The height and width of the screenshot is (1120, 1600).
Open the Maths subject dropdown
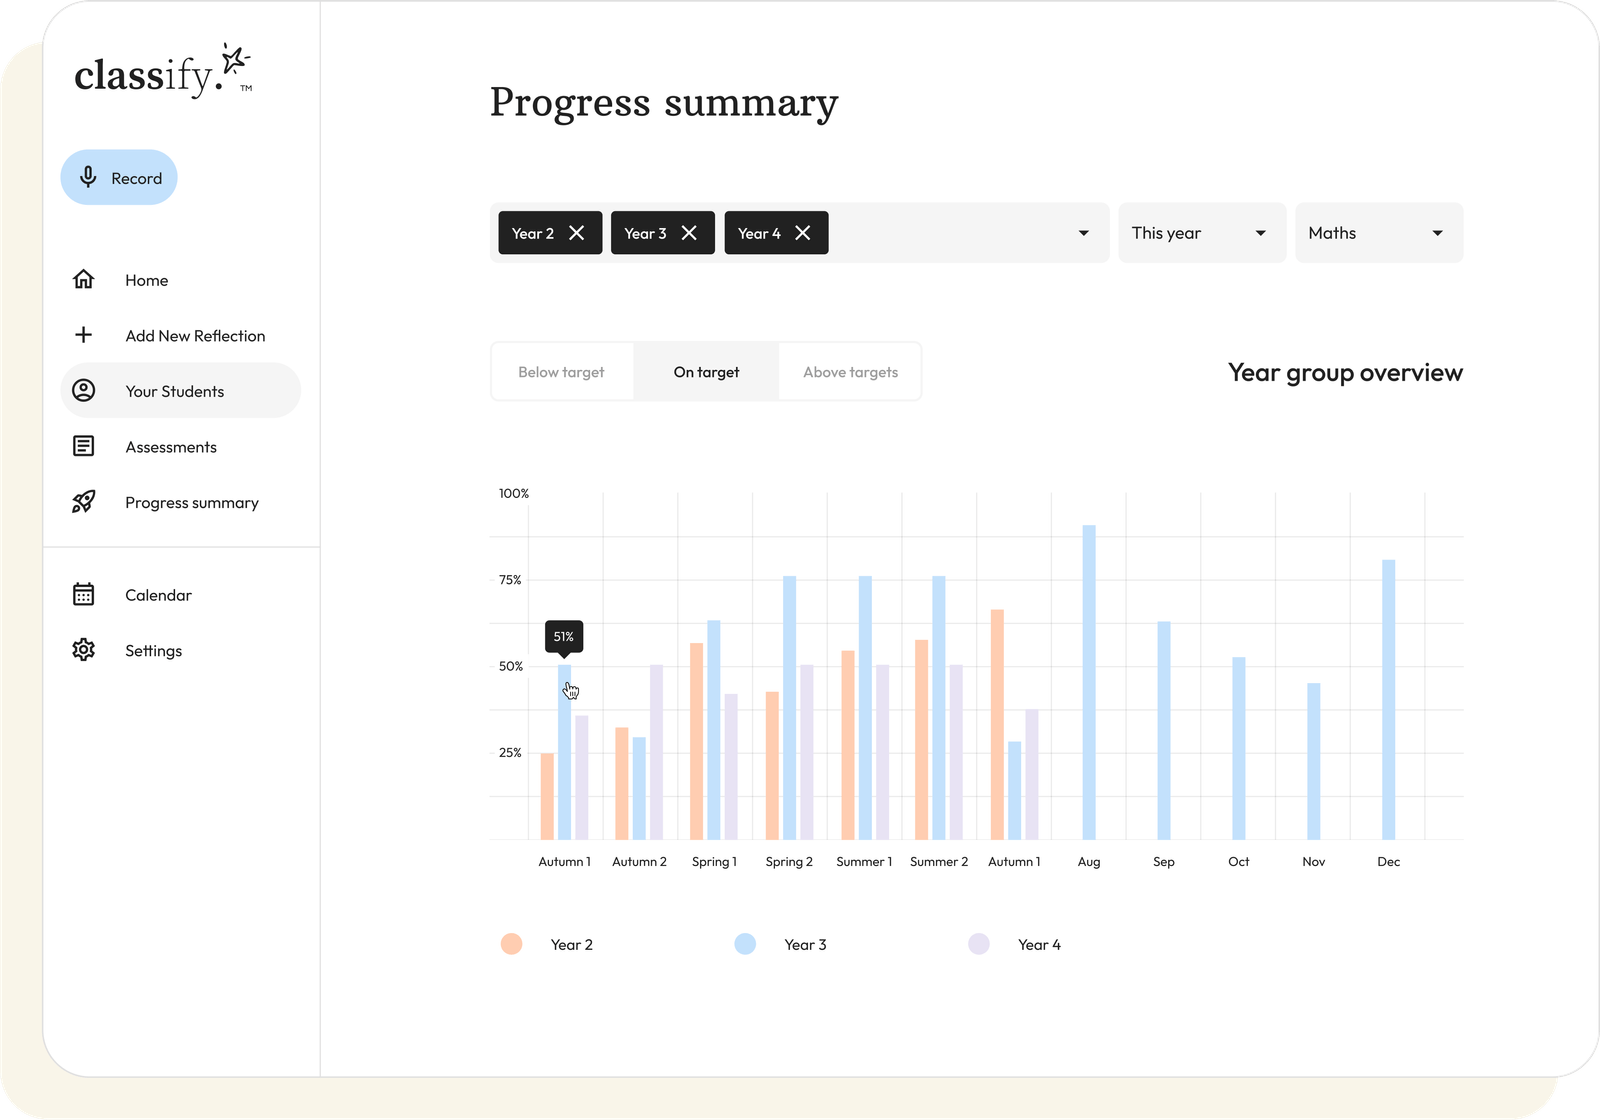(1378, 233)
